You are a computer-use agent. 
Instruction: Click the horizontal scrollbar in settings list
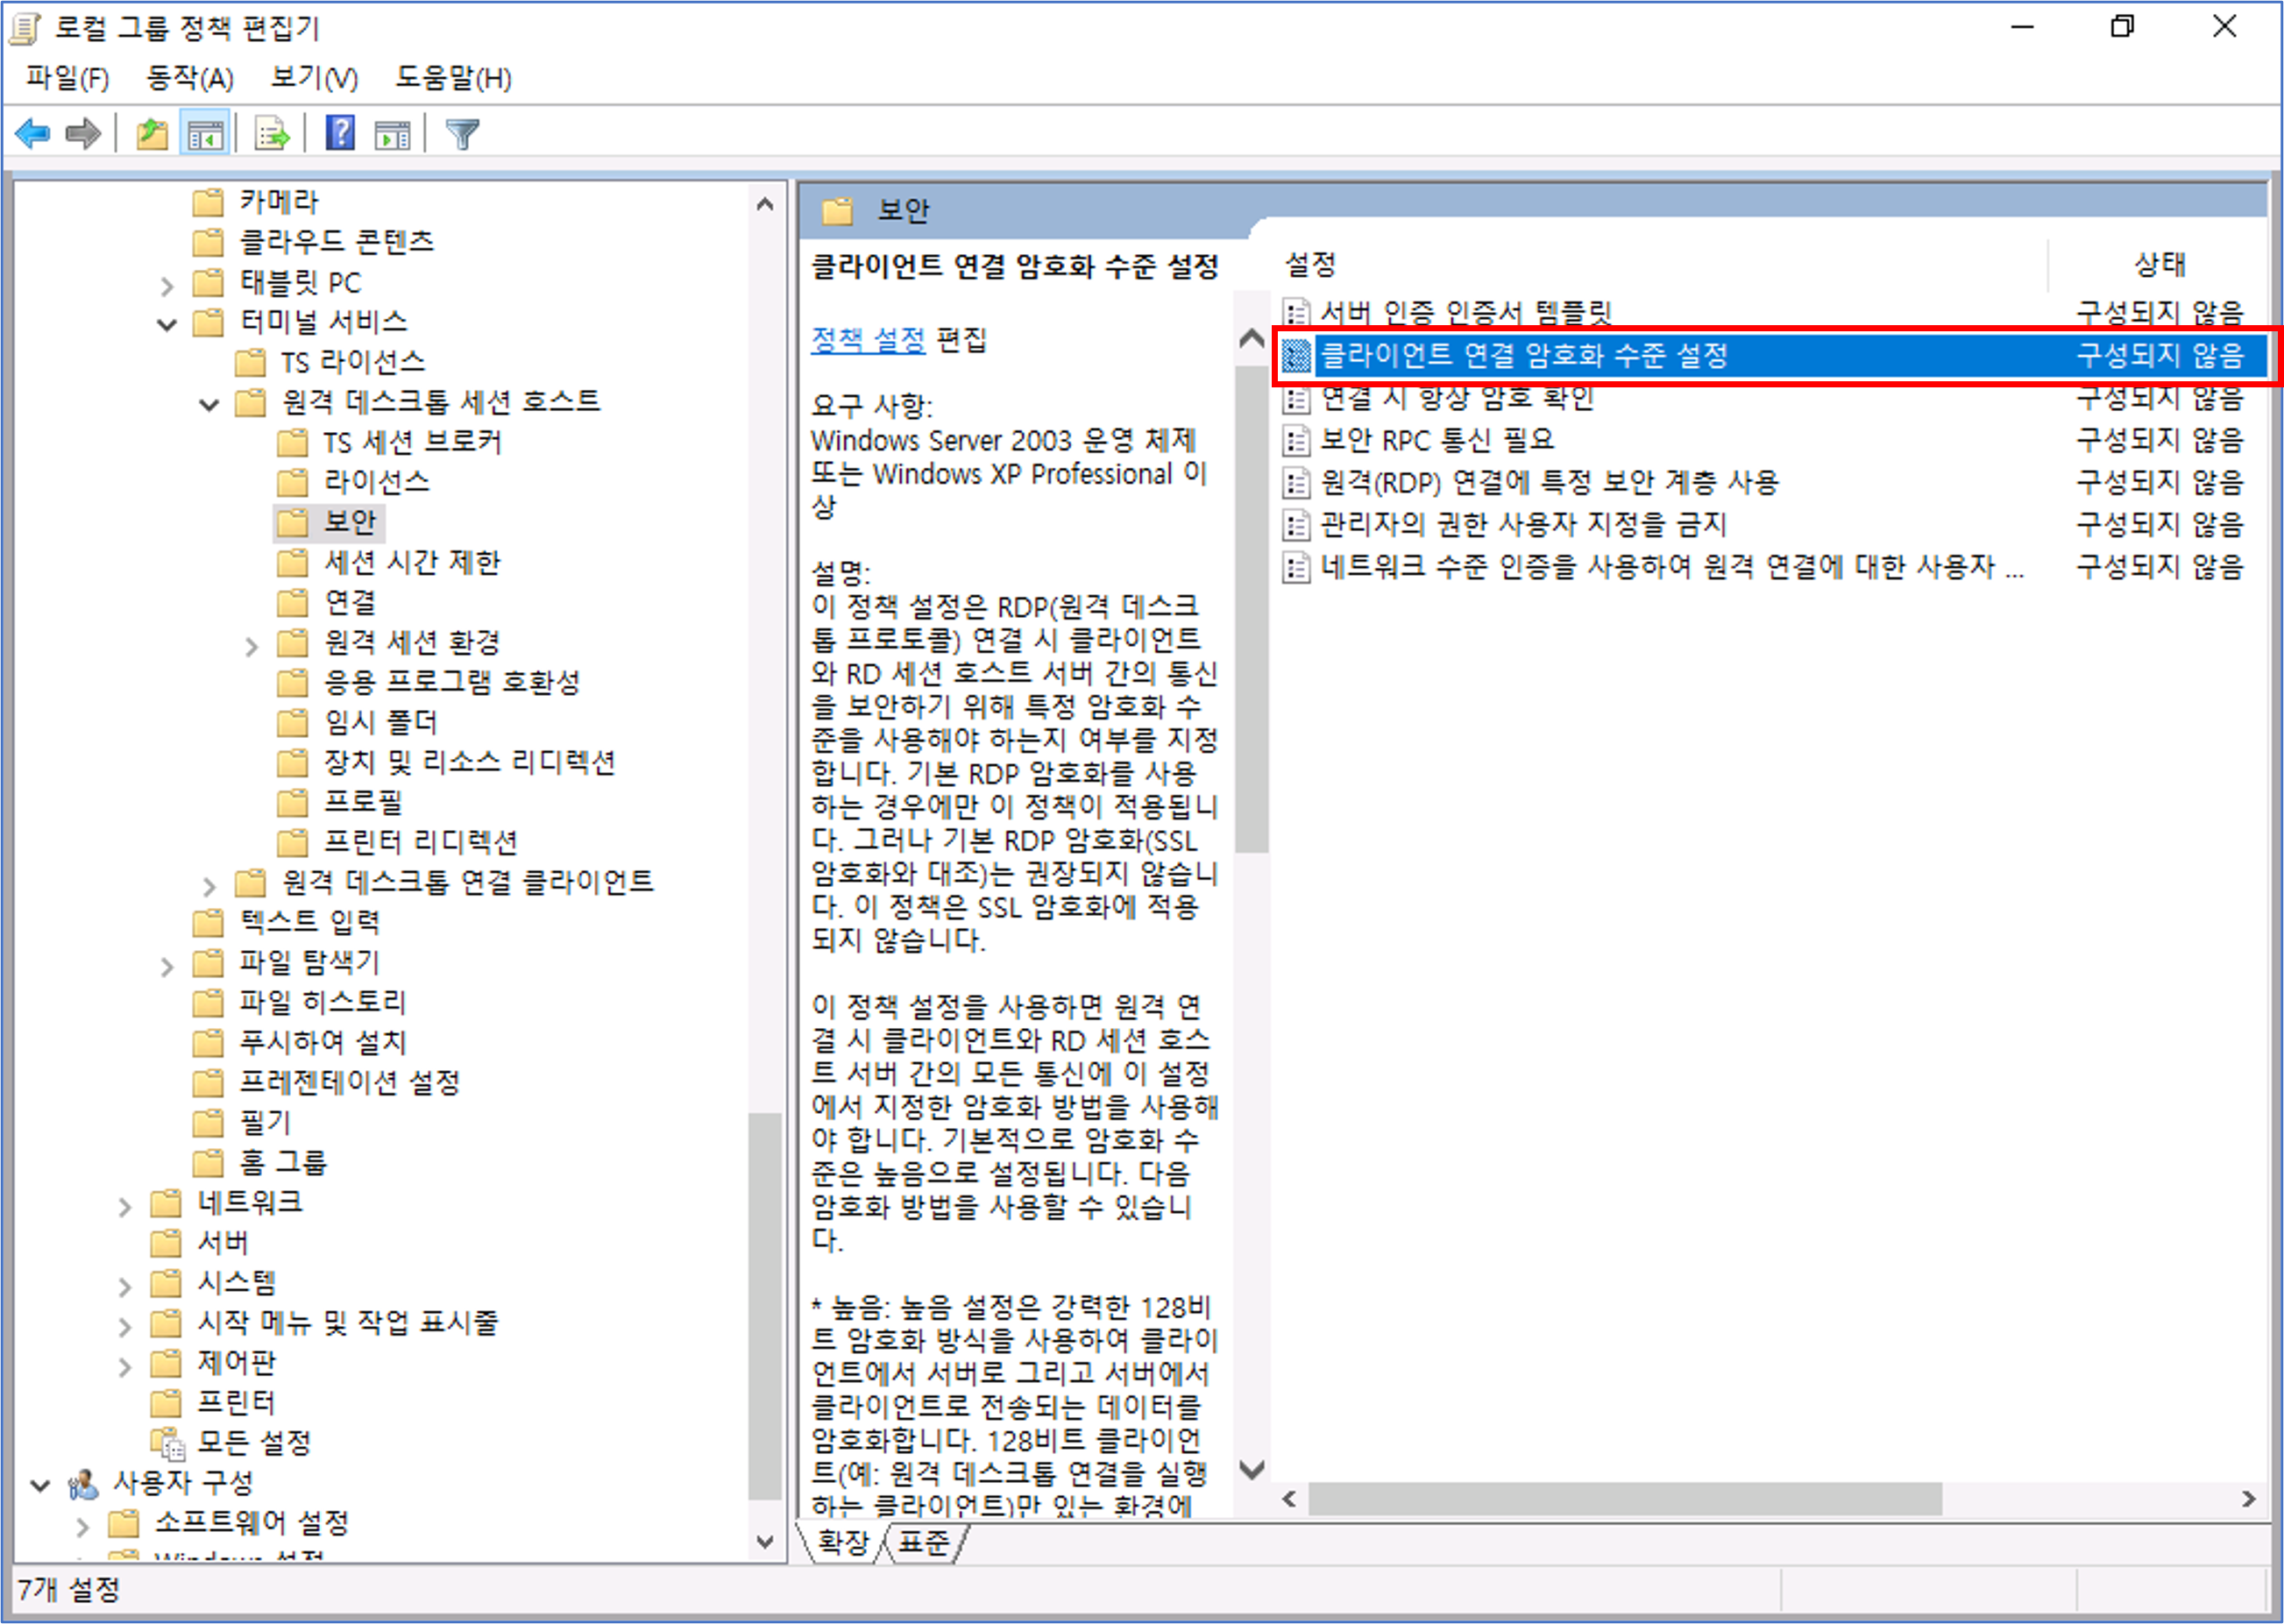click(1624, 1498)
